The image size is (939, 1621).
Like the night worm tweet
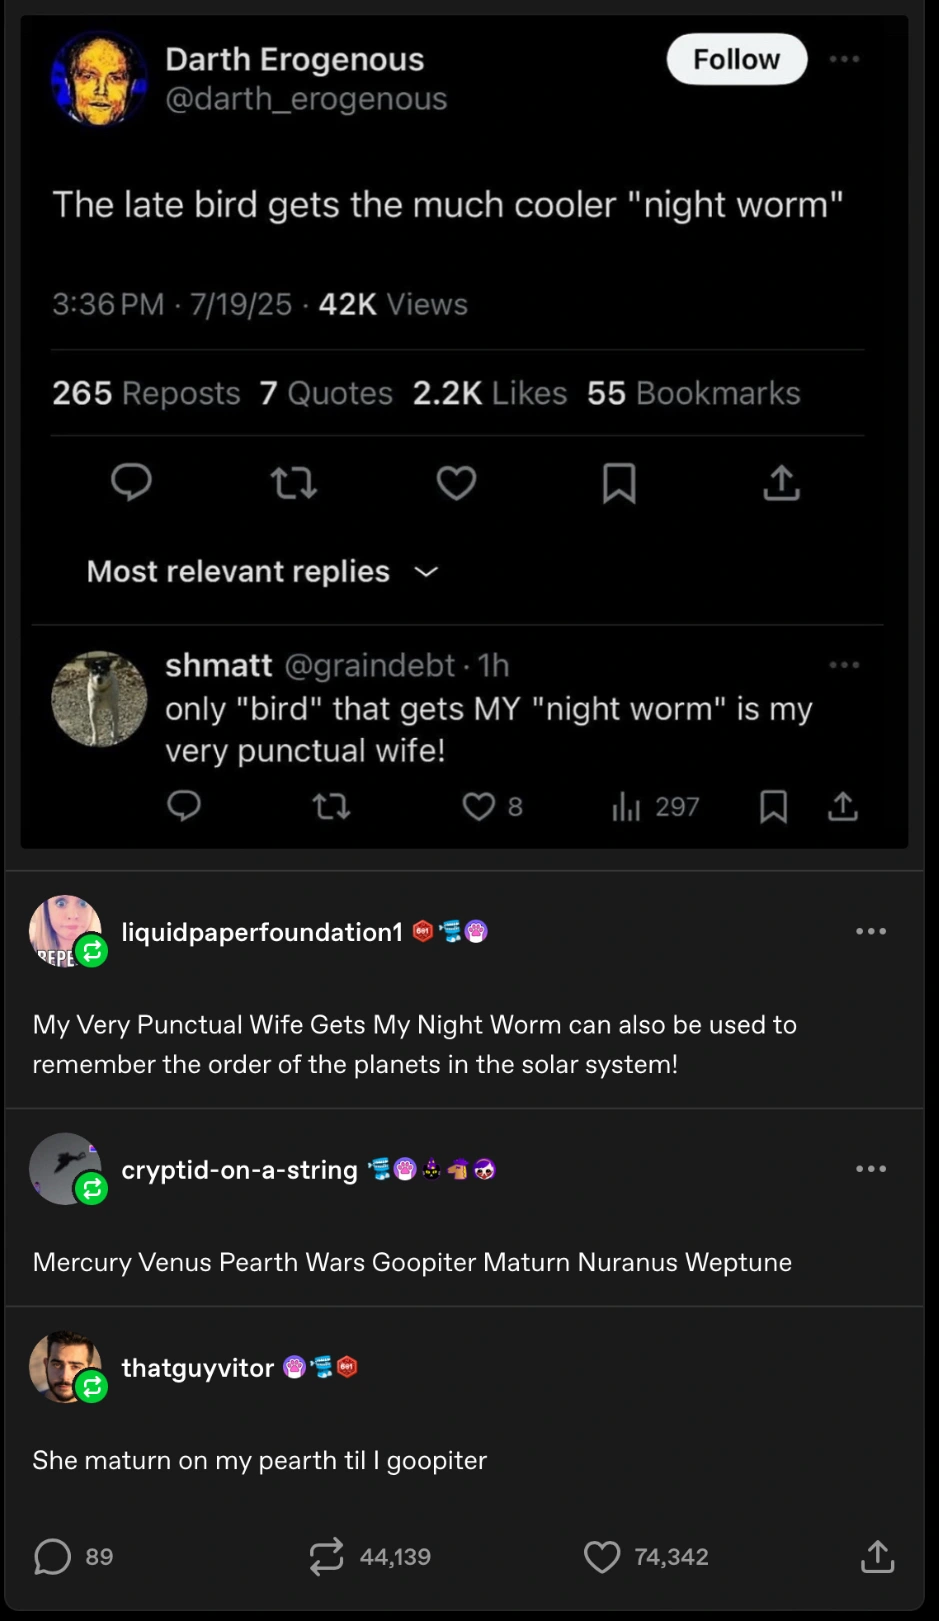click(456, 483)
